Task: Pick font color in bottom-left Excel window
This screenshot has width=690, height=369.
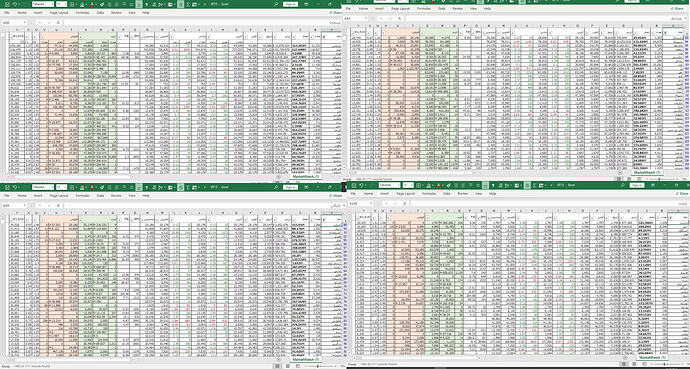Action: pyautogui.click(x=92, y=187)
